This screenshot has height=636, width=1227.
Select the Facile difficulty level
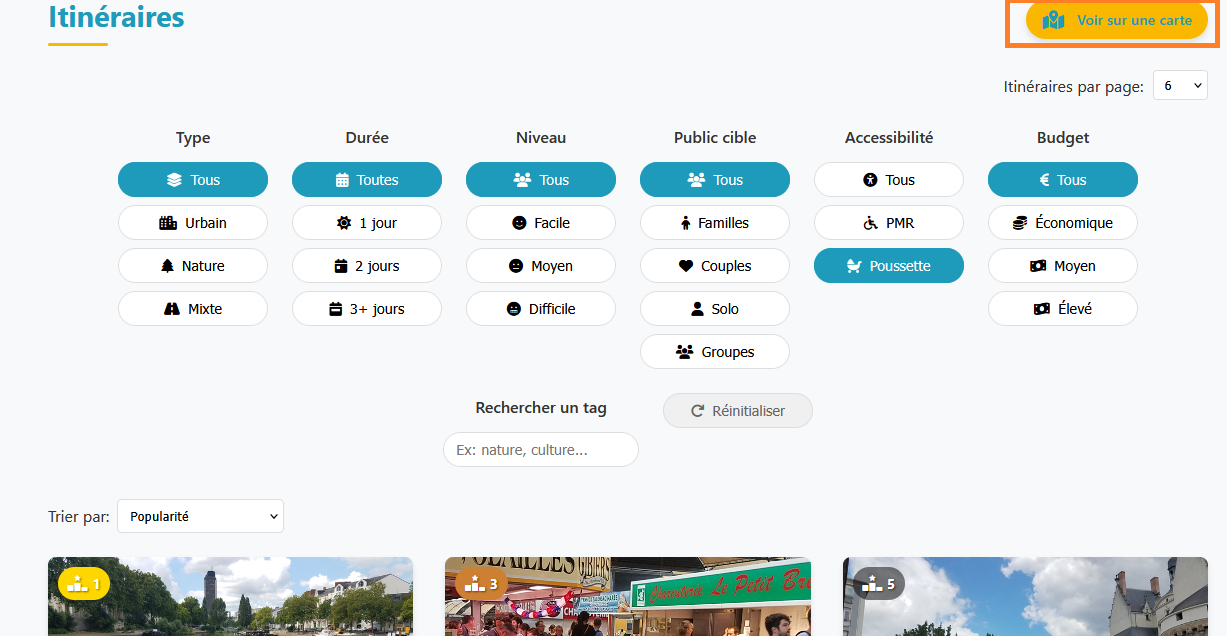(541, 223)
